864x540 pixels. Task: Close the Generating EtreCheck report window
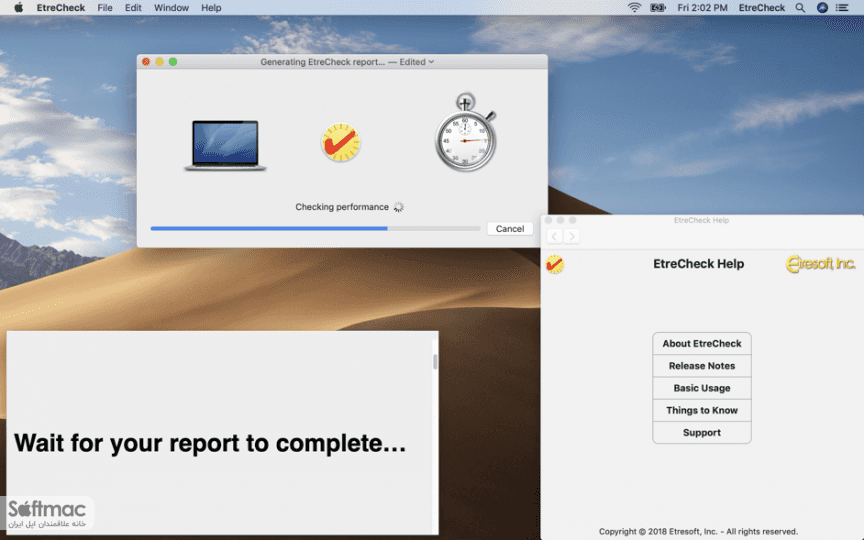tap(146, 62)
